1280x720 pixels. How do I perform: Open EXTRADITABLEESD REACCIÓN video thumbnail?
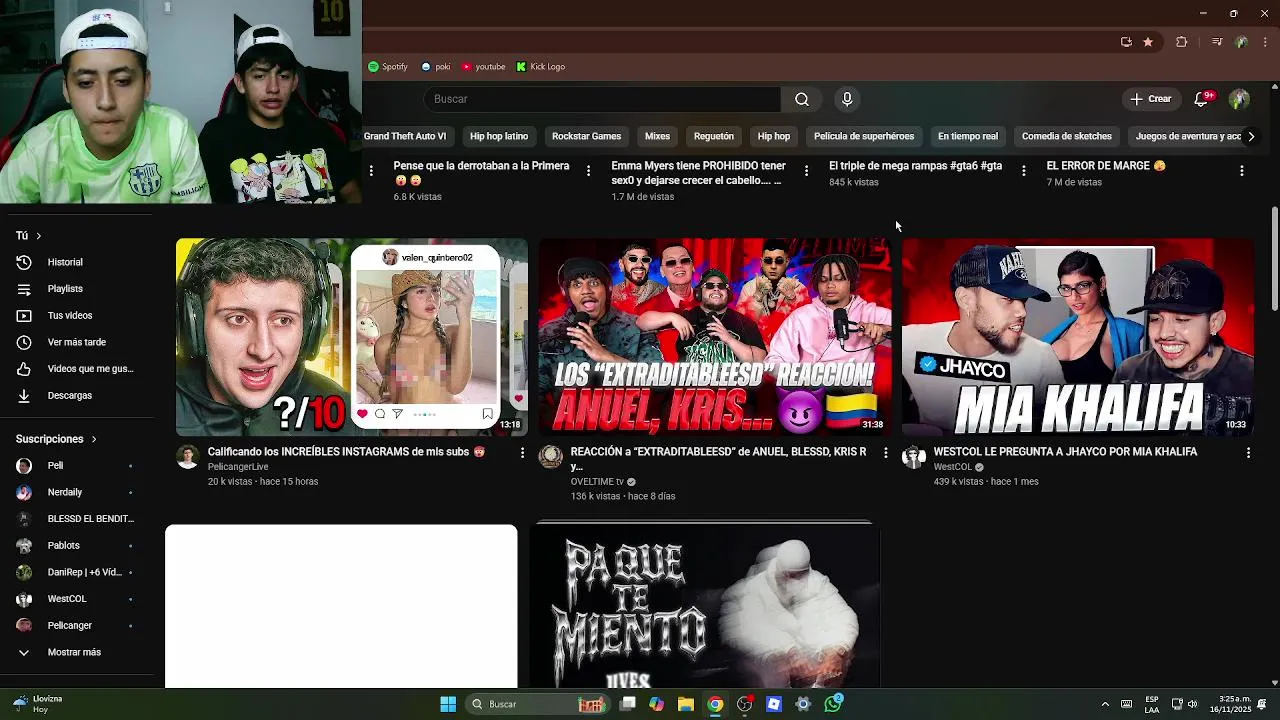click(715, 337)
